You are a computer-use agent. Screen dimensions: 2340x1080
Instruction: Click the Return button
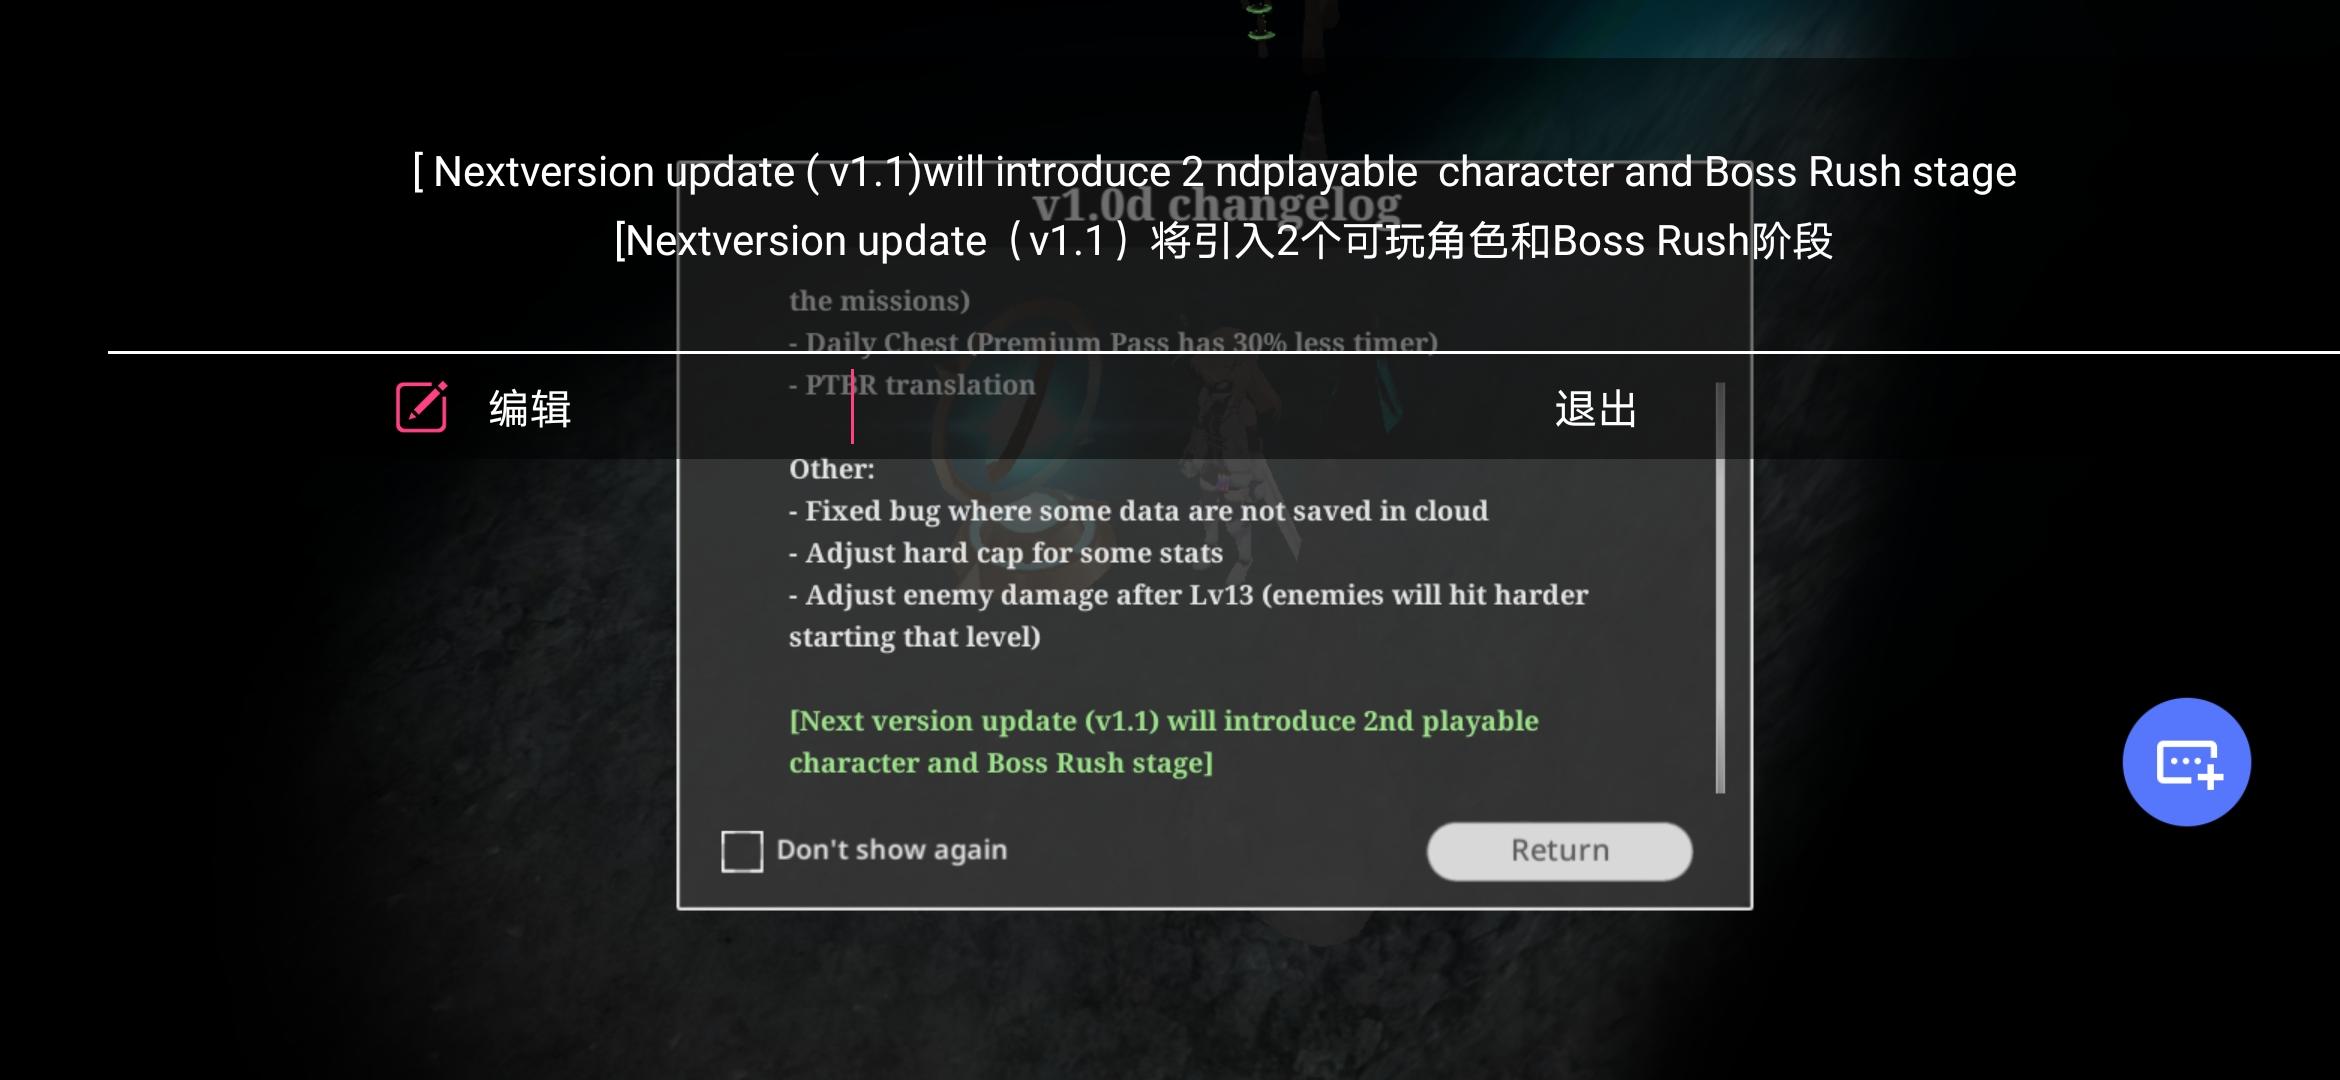pyautogui.click(x=1559, y=851)
